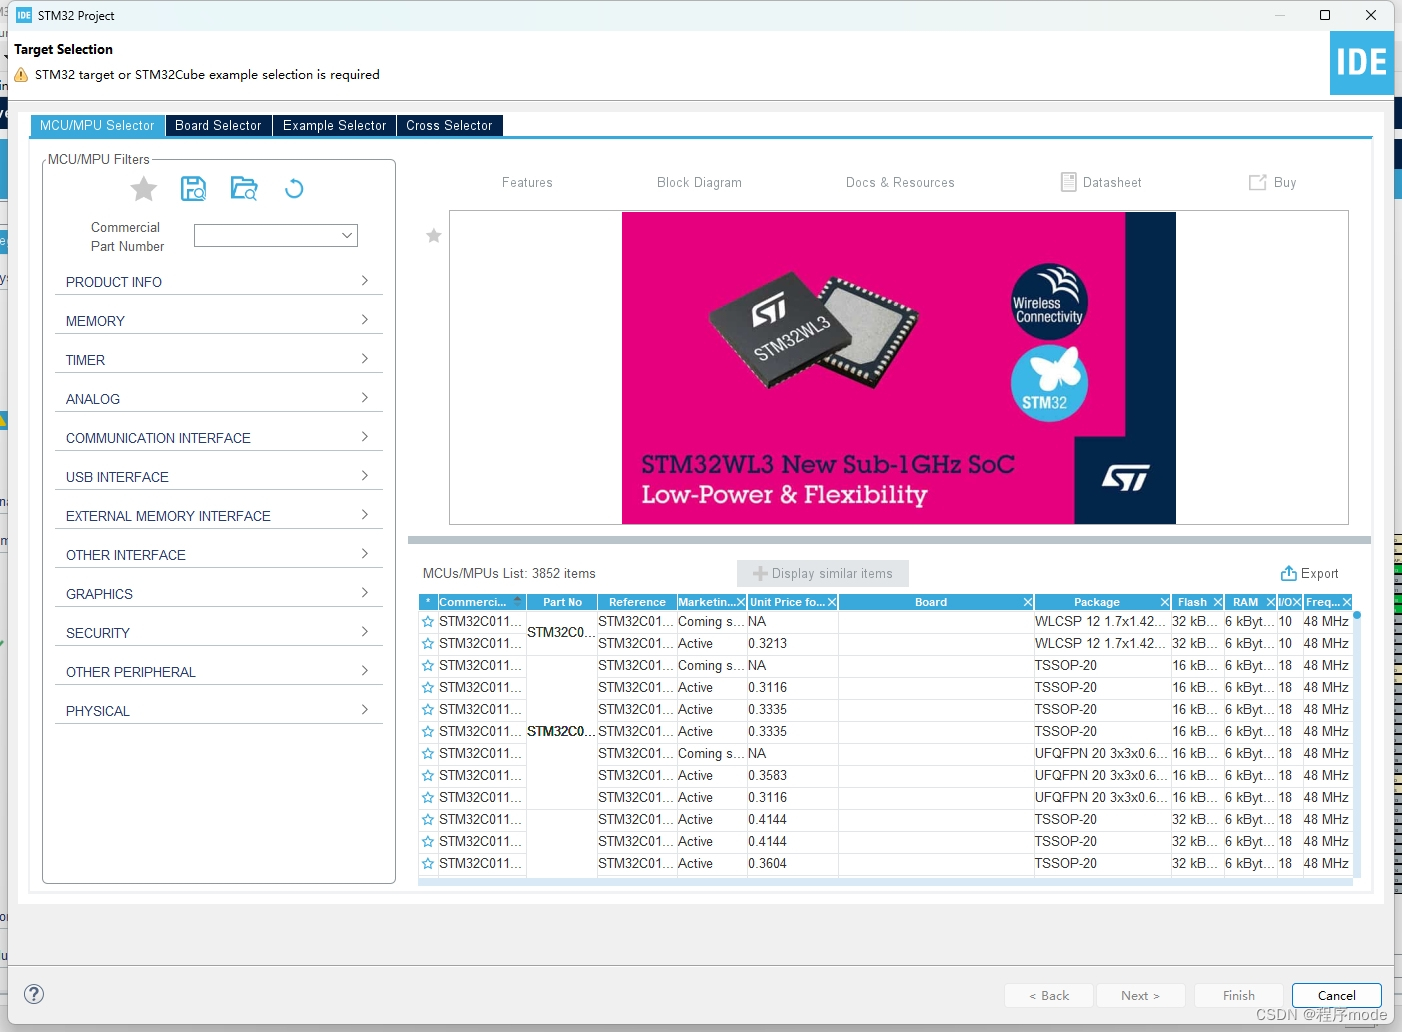Remove the Package column
Screen dimensions: 1402x1032
tap(1165, 602)
